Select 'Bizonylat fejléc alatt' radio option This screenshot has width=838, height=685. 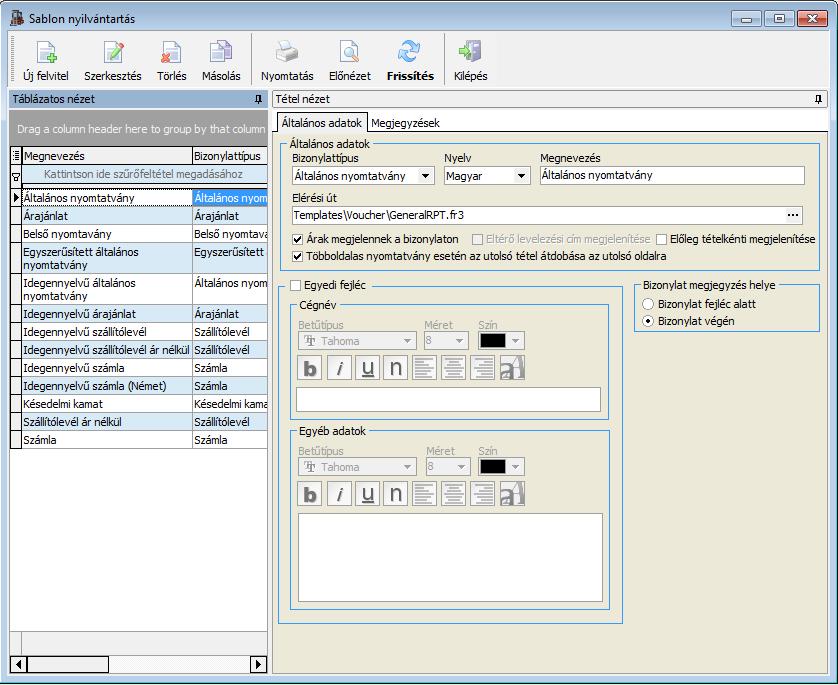[648, 304]
